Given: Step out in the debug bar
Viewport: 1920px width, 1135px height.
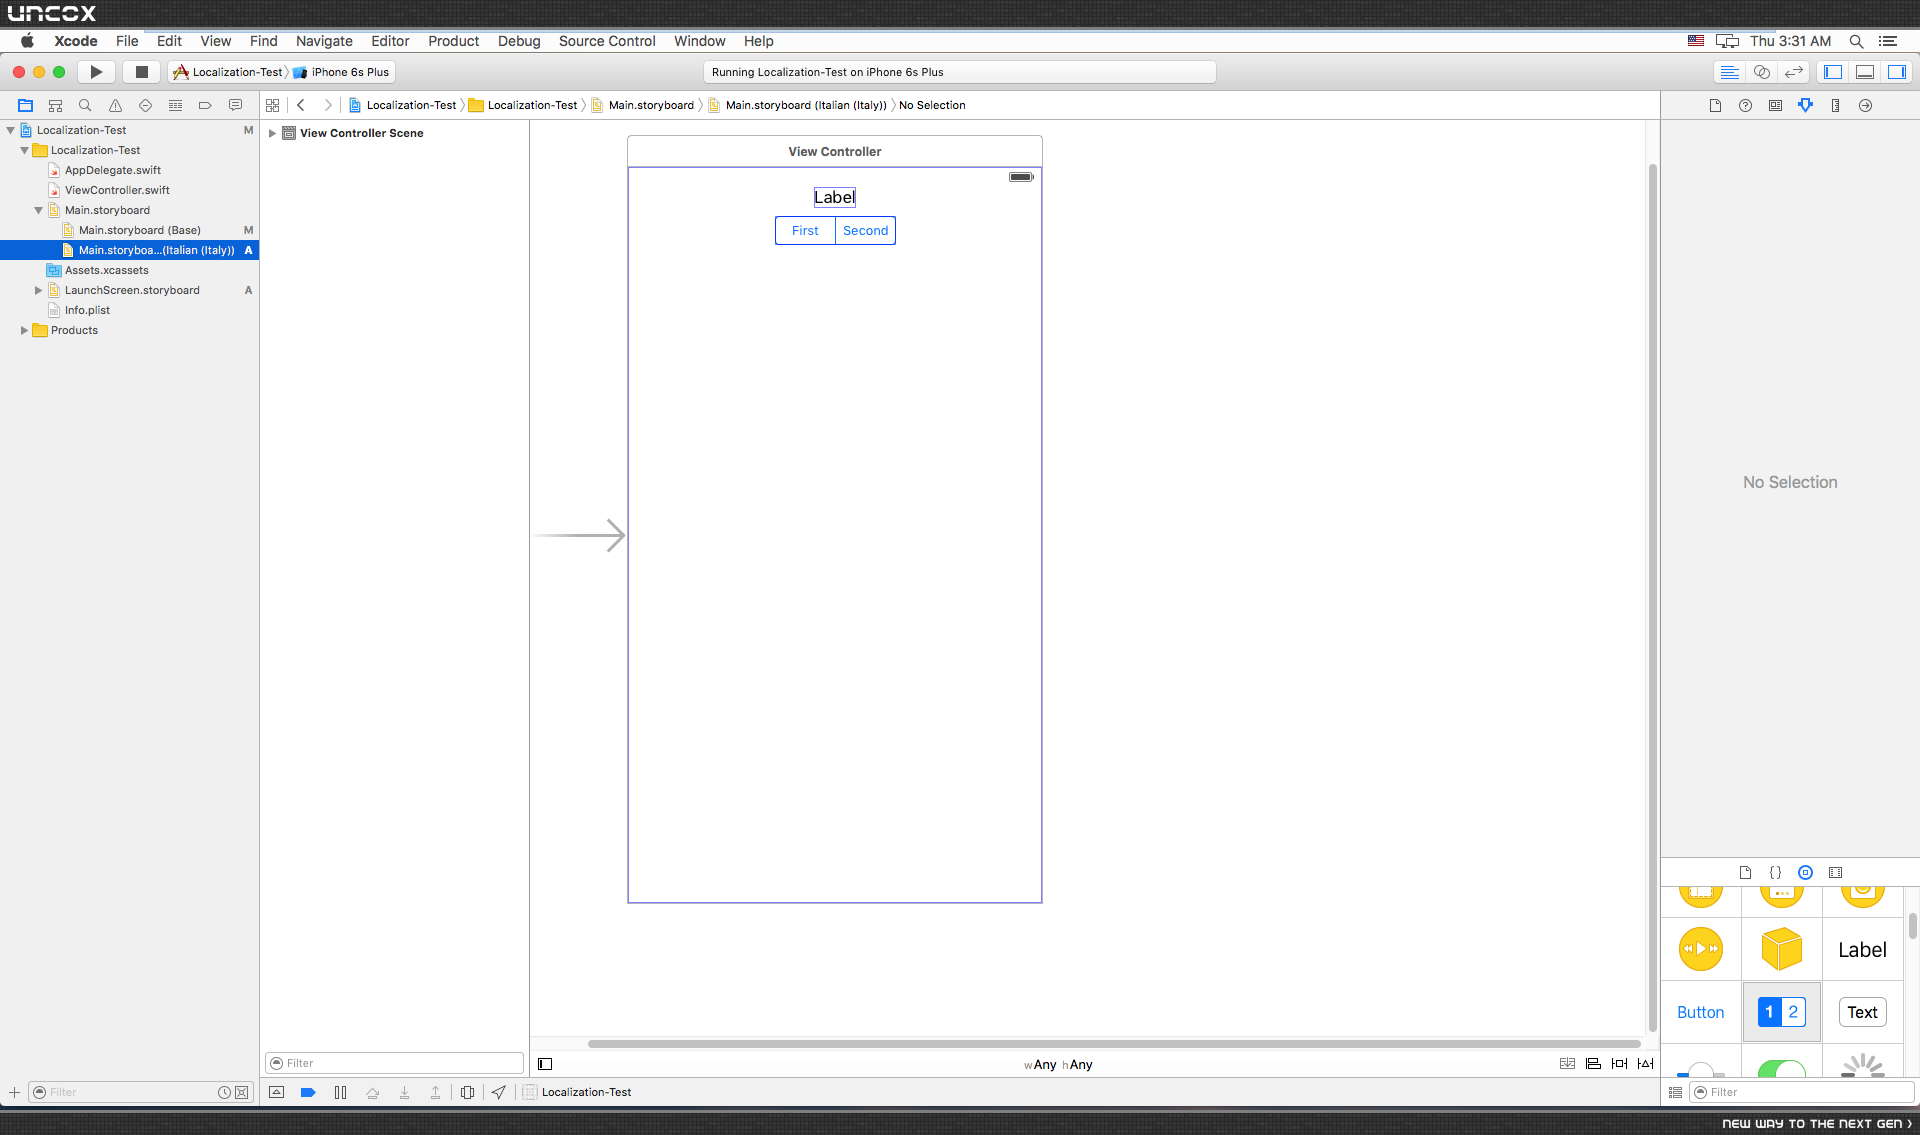Looking at the screenshot, I should click(x=435, y=1092).
